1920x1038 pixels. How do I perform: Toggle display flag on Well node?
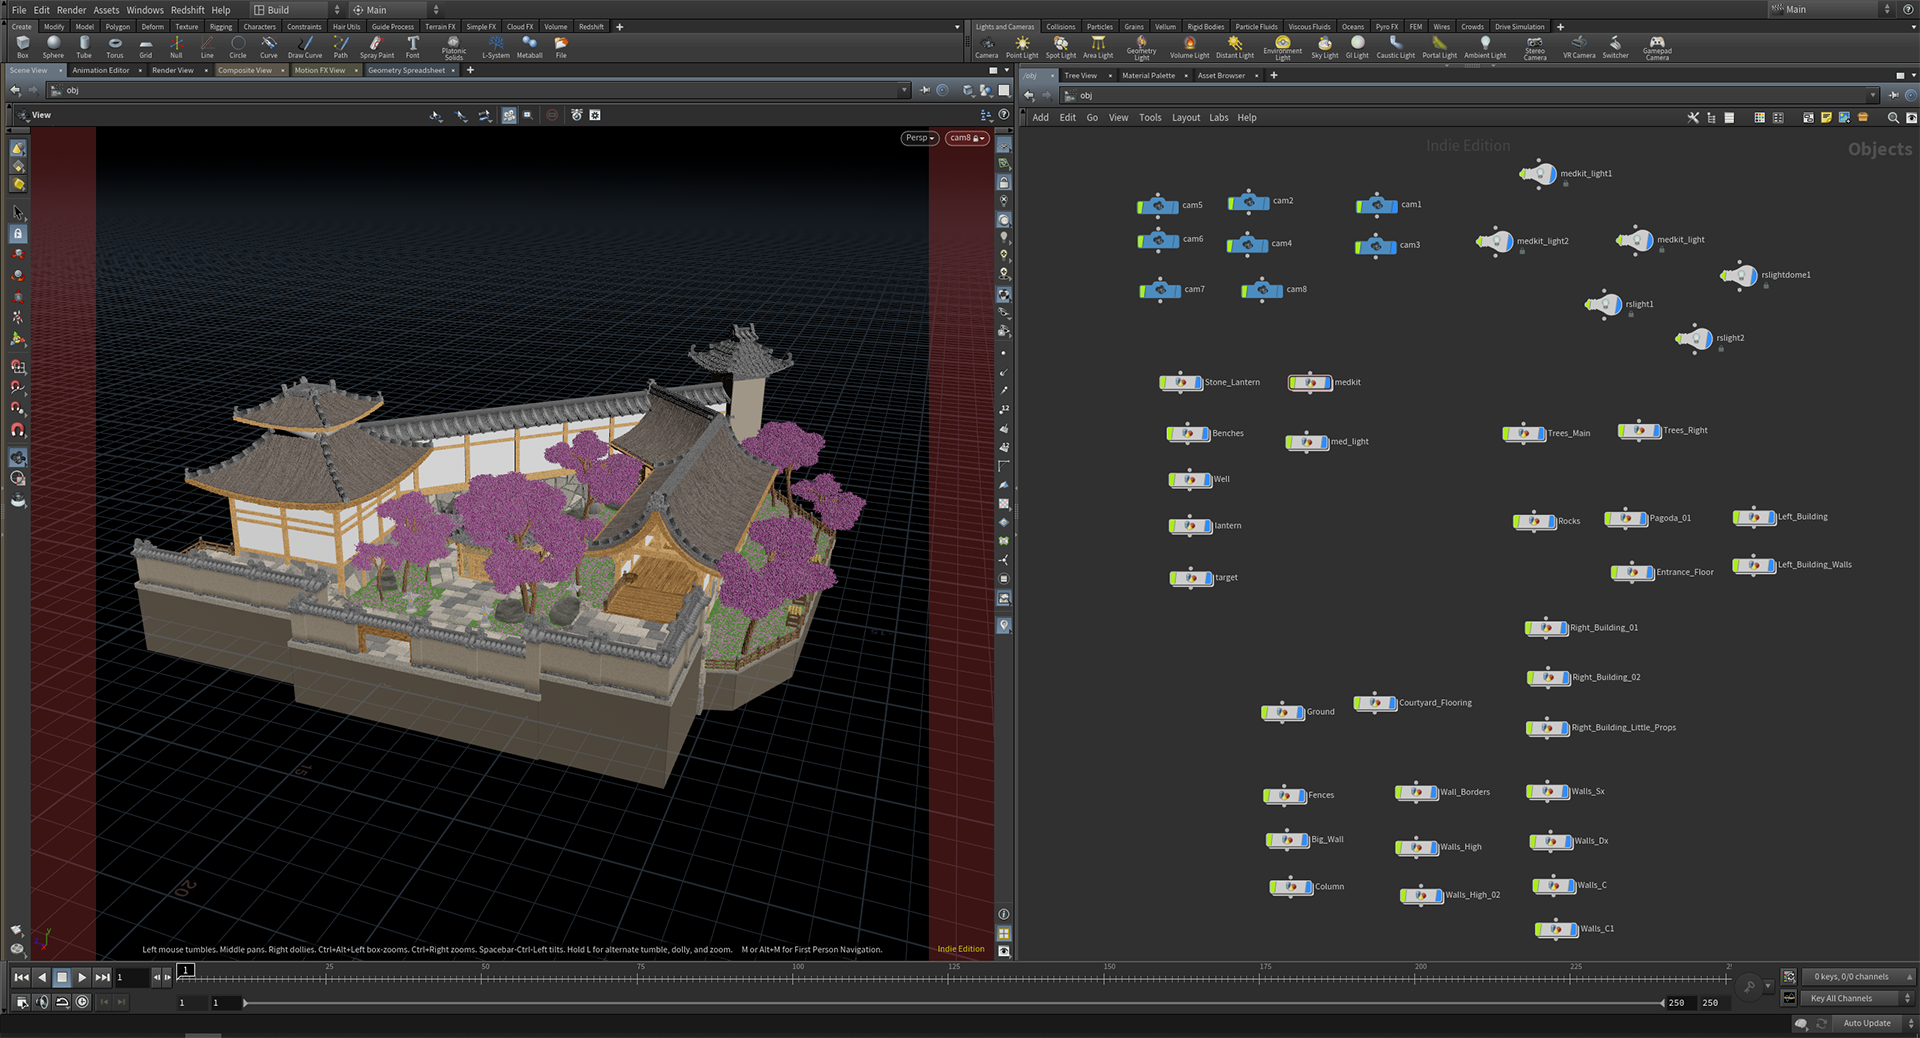tap(1207, 480)
